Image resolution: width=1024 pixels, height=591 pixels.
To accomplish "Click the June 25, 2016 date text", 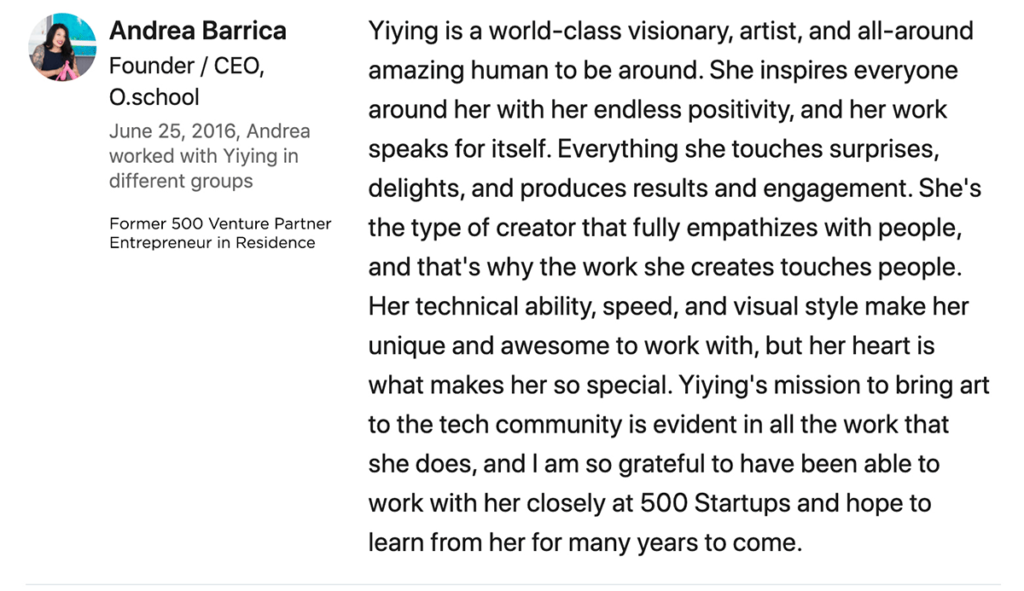I will (x=172, y=131).
